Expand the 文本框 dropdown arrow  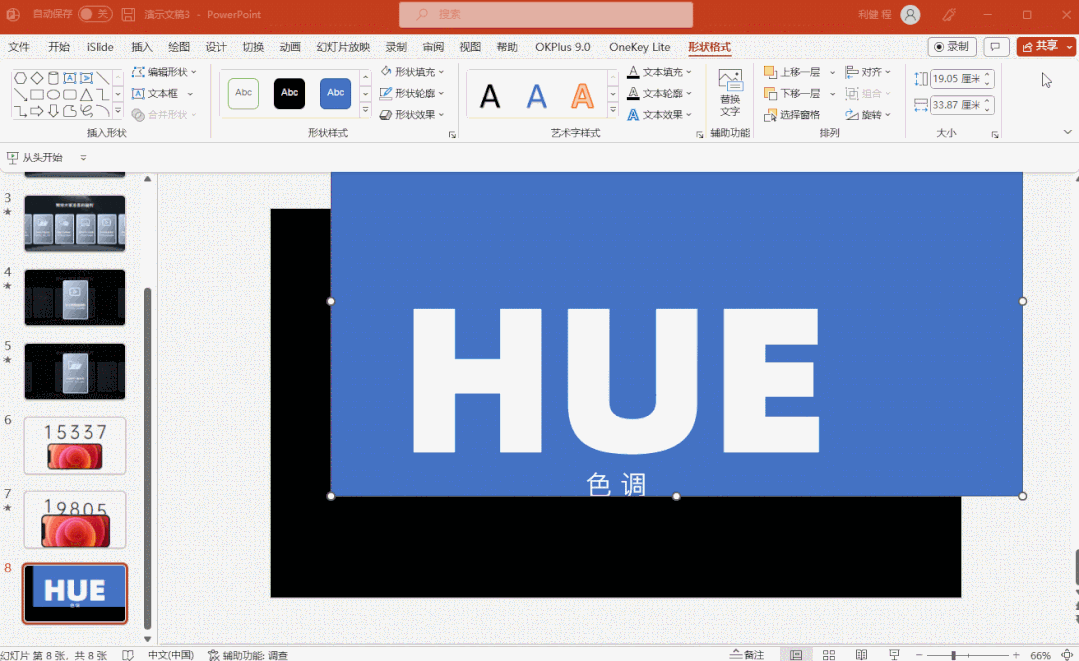point(190,94)
